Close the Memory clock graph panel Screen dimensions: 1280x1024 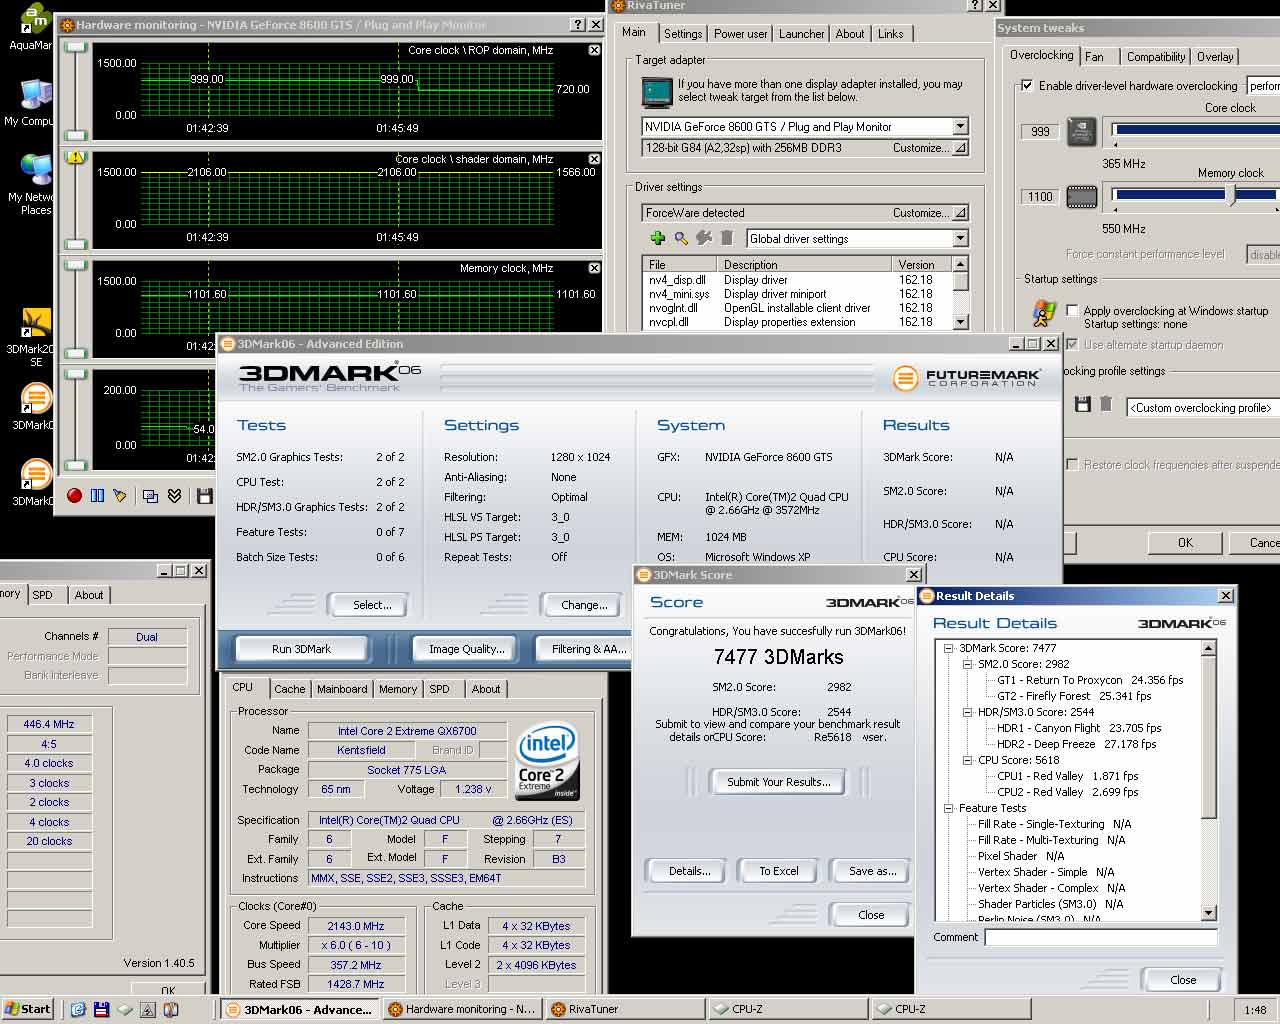(x=594, y=268)
